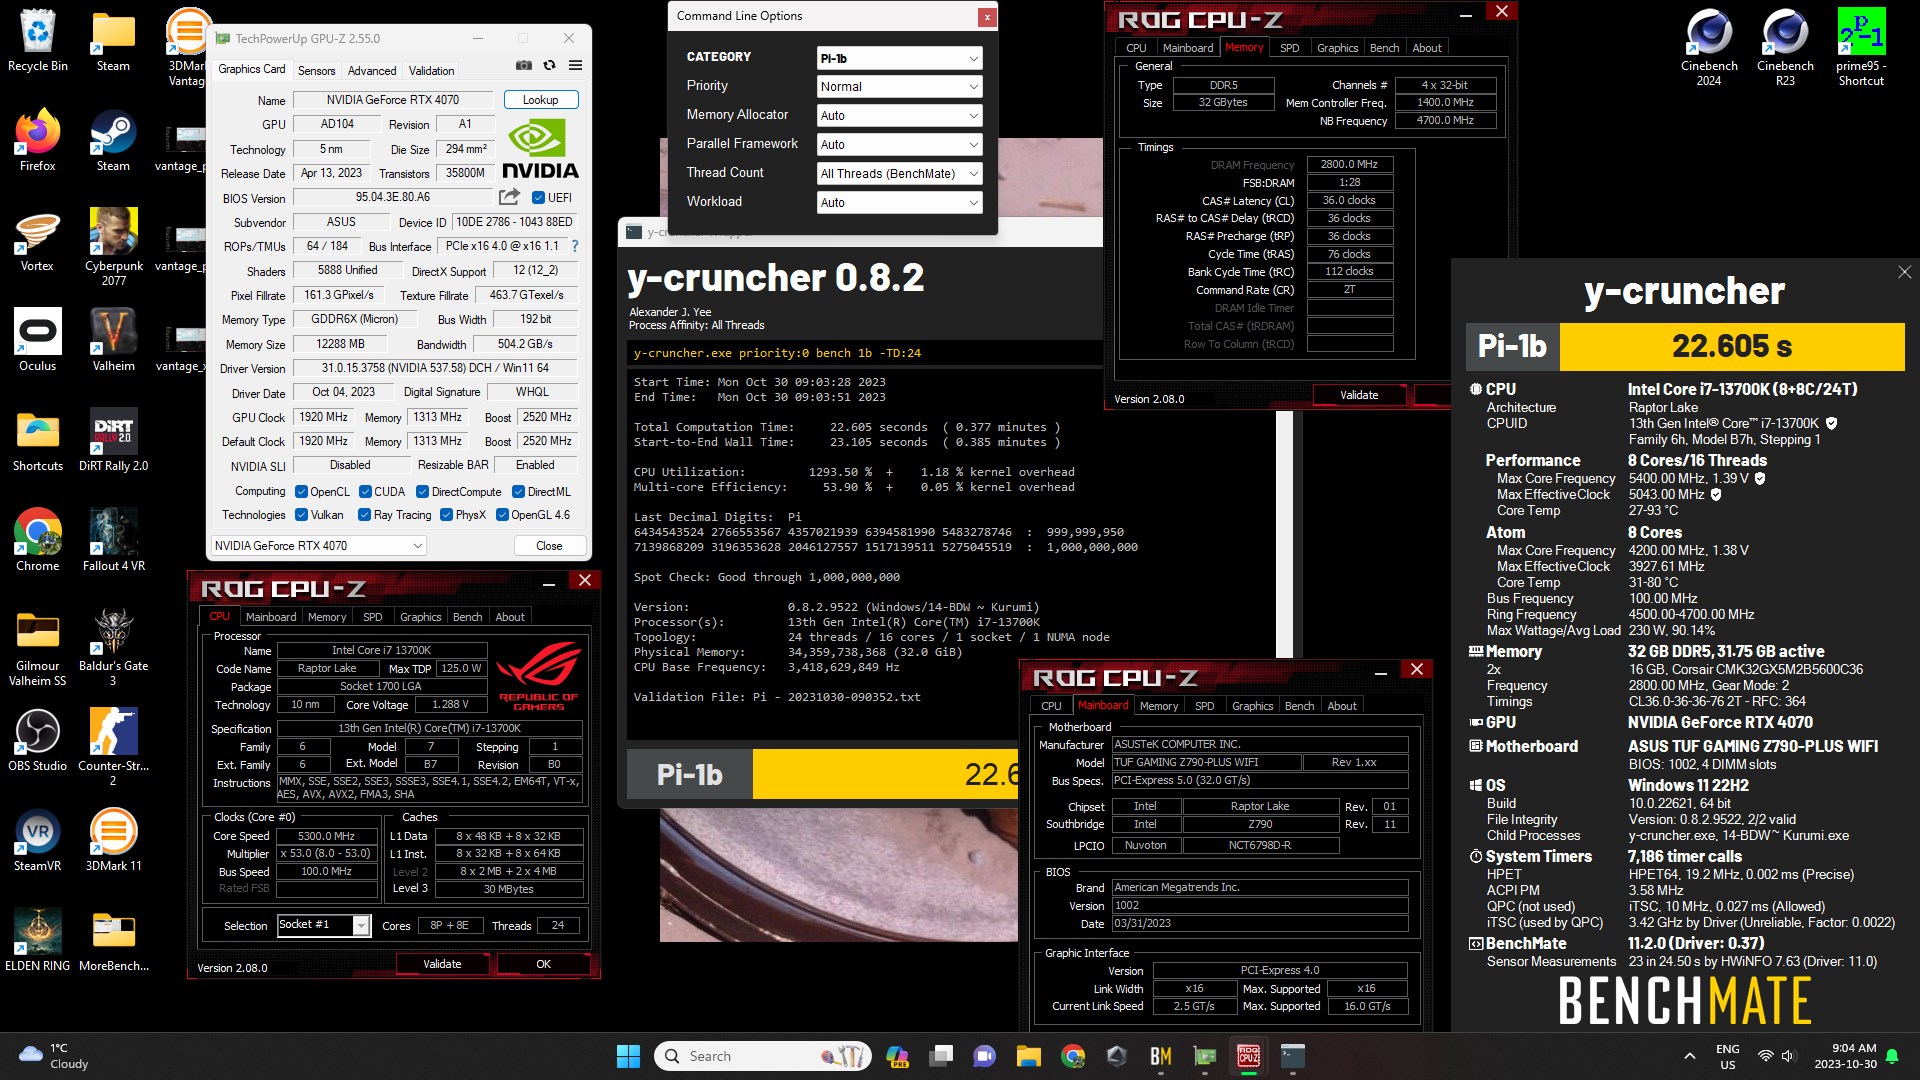
Task: Select the Firefox desktop icon
Action: click(38, 140)
